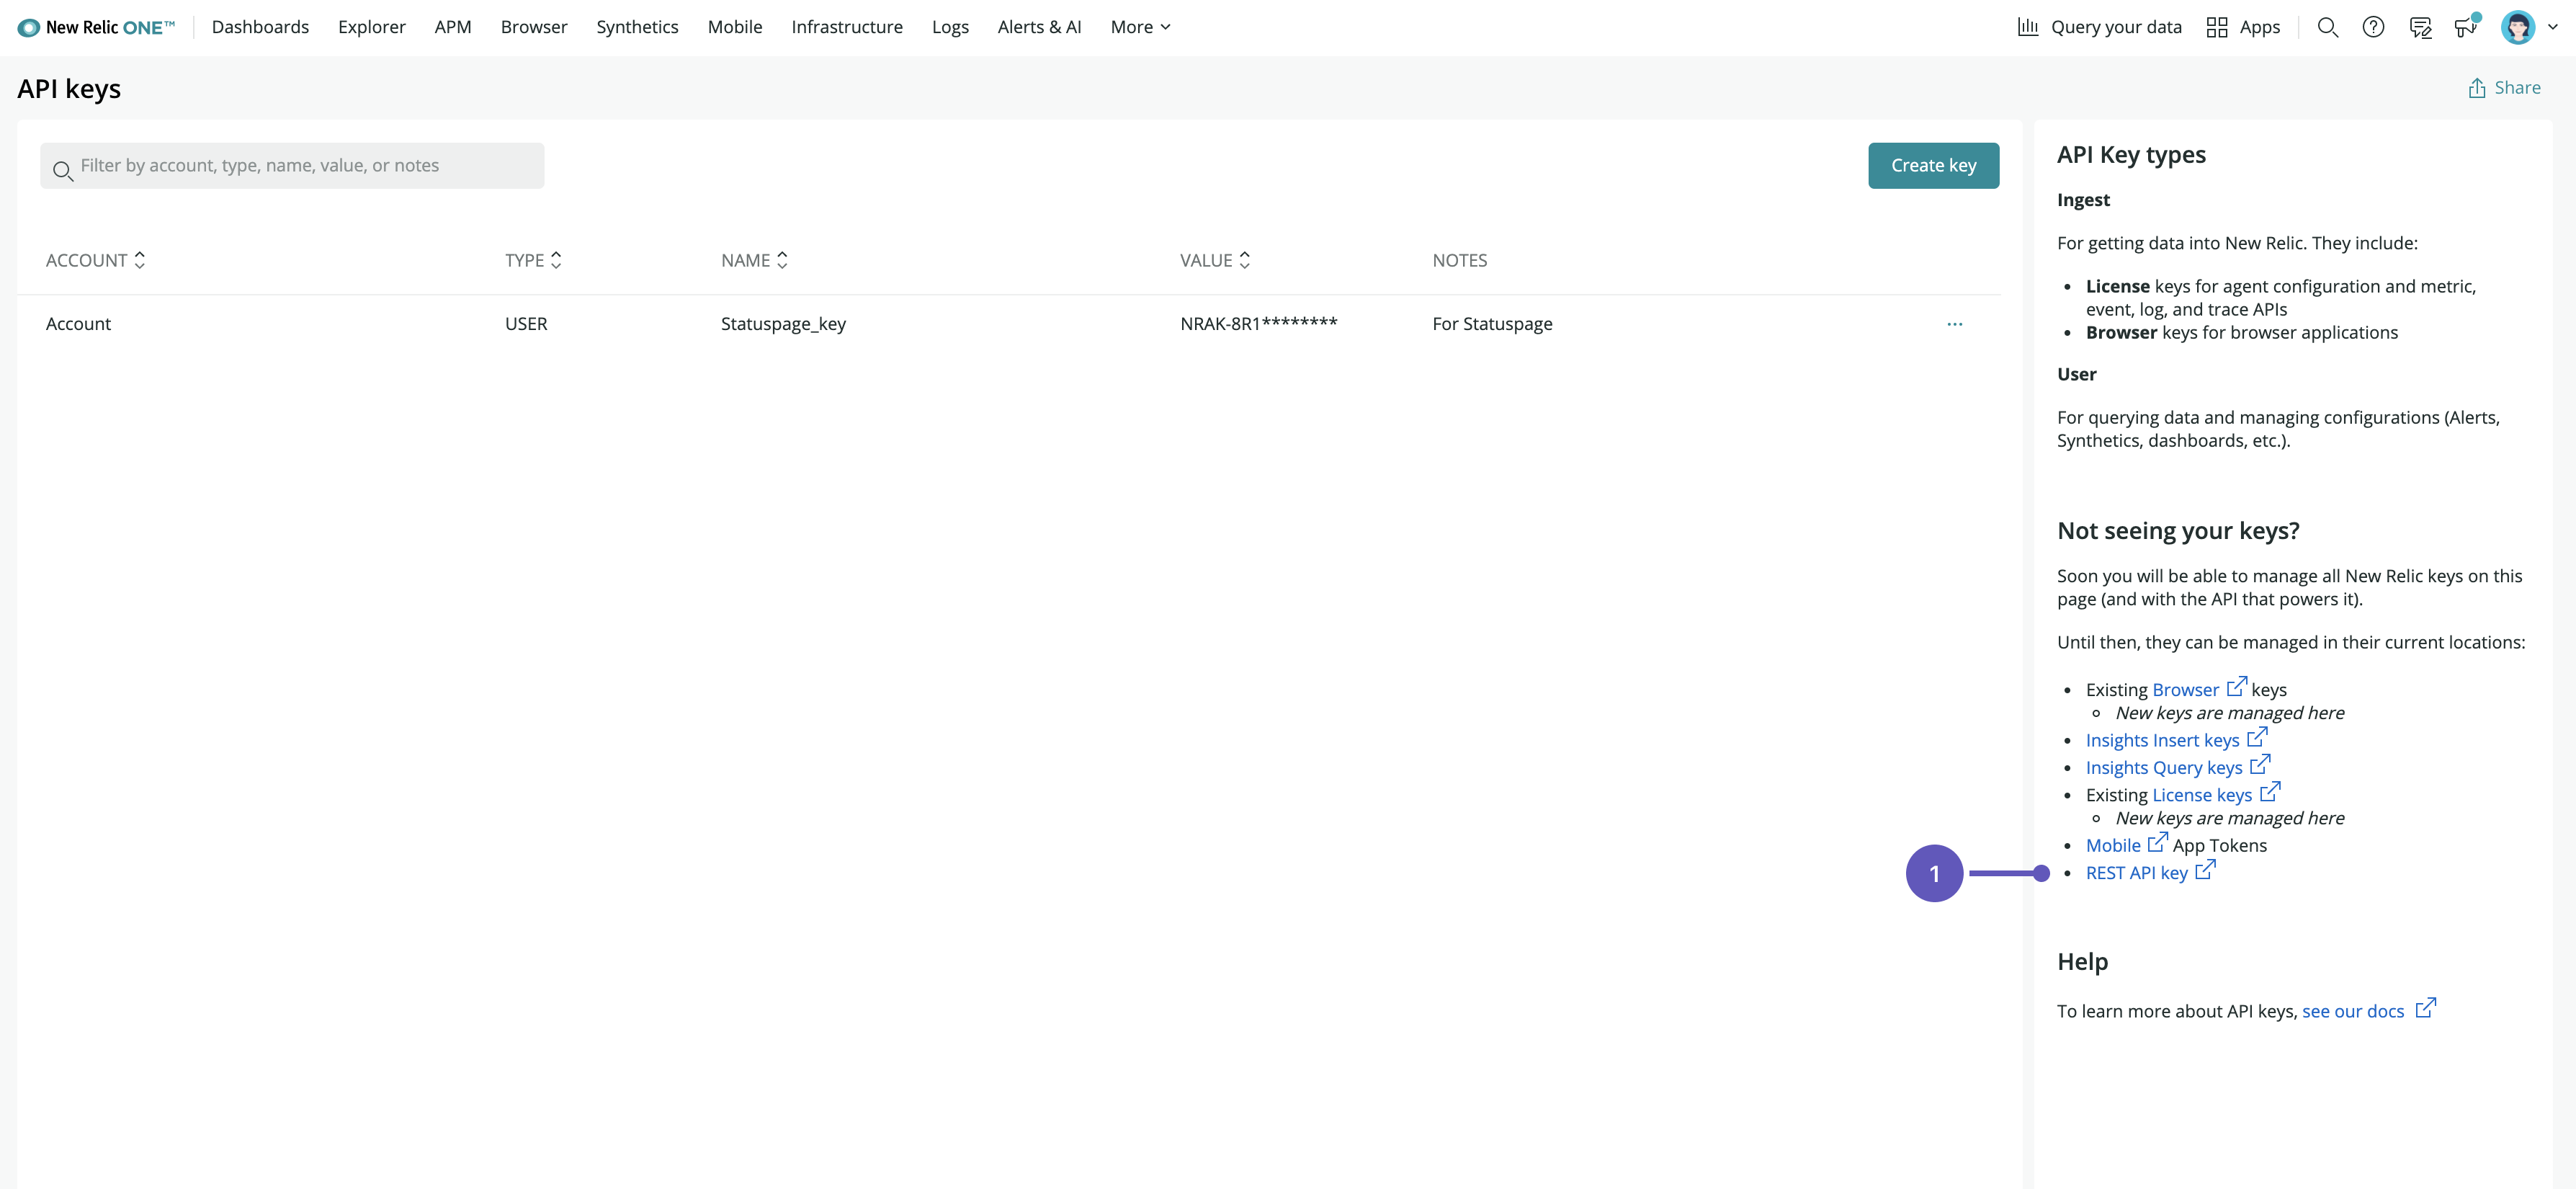Viewport: 2576px width, 1189px height.
Task: Open the help question mark icon
Action: (x=2373, y=27)
